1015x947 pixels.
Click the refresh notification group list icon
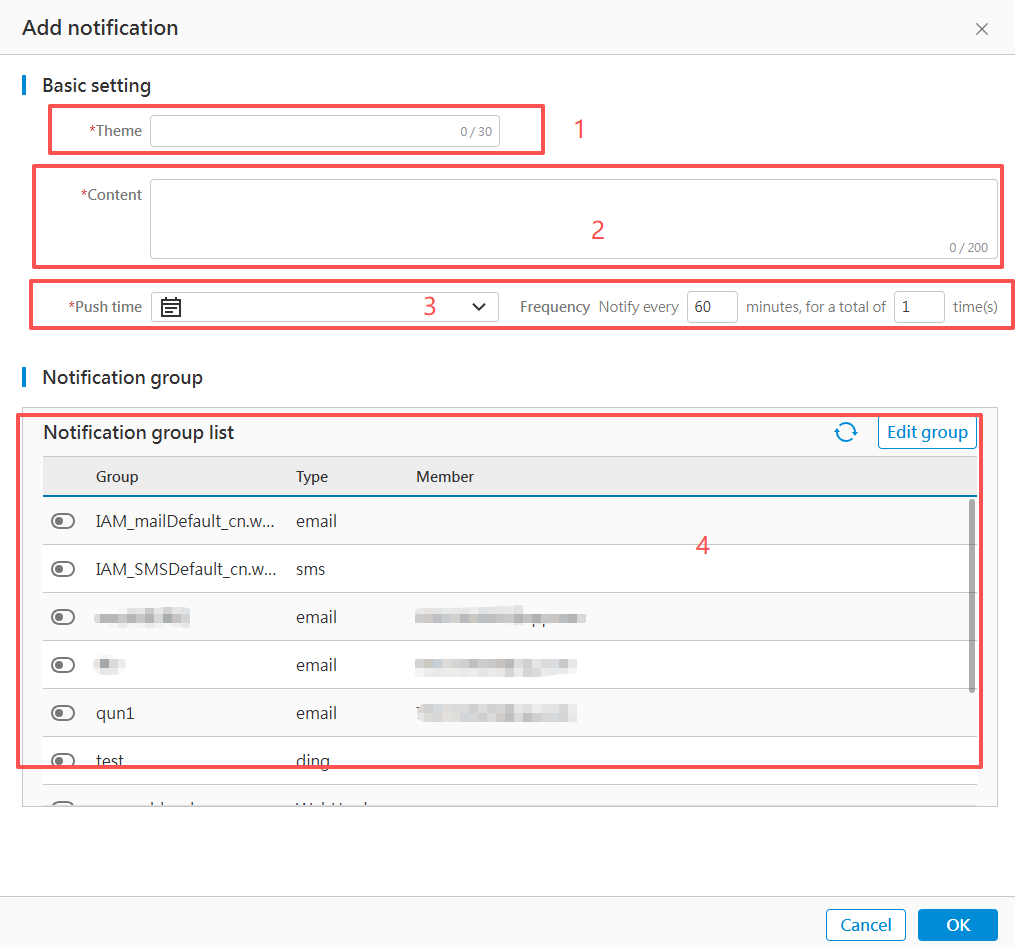click(x=846, y=432)
